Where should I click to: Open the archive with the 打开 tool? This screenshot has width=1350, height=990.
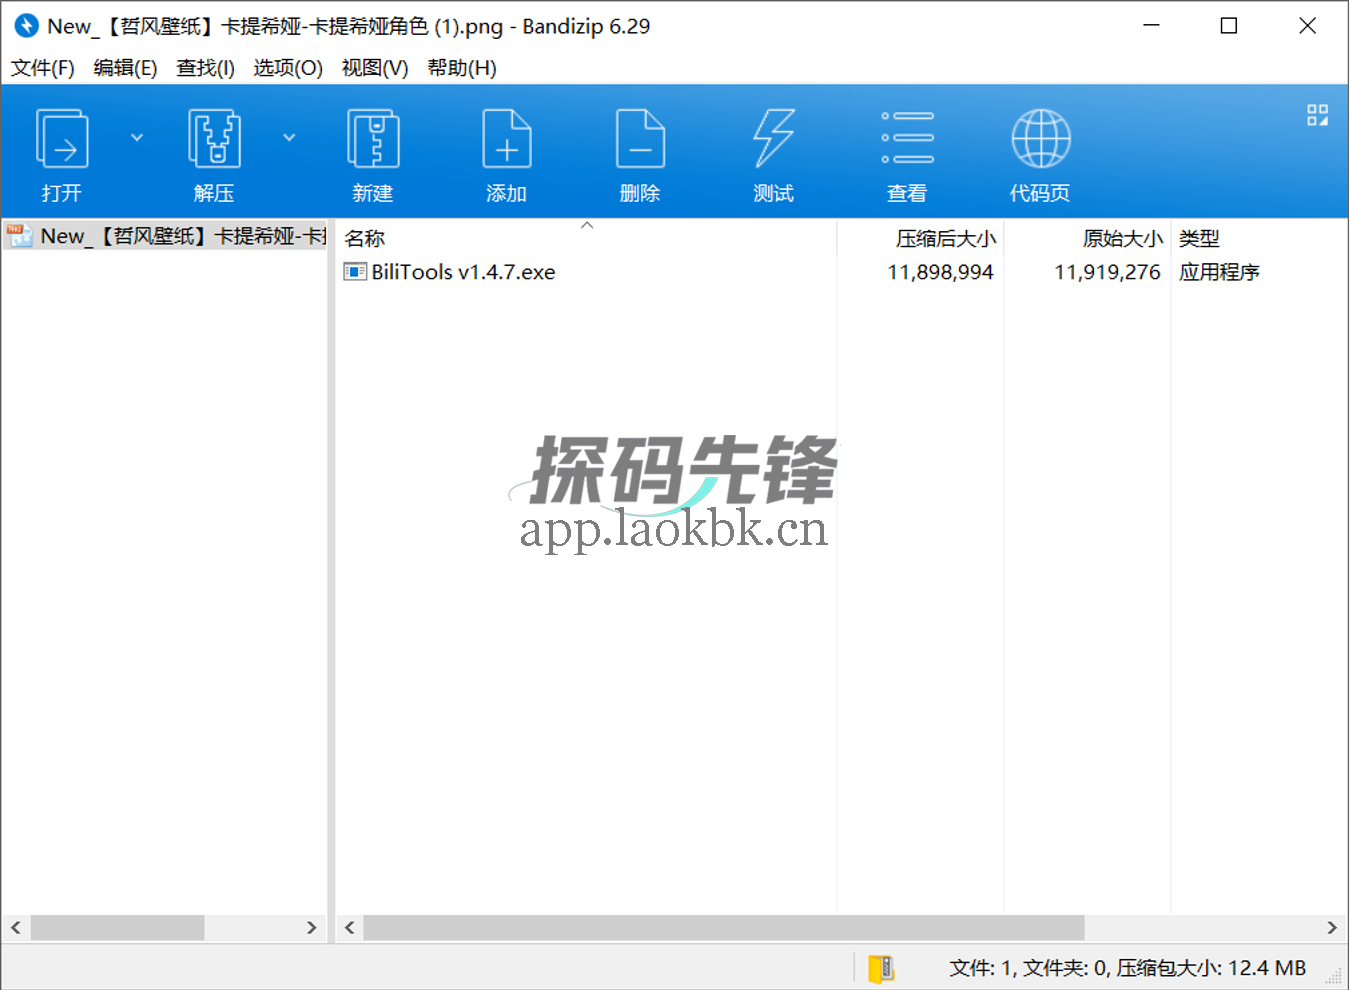(x=61, y=152)
